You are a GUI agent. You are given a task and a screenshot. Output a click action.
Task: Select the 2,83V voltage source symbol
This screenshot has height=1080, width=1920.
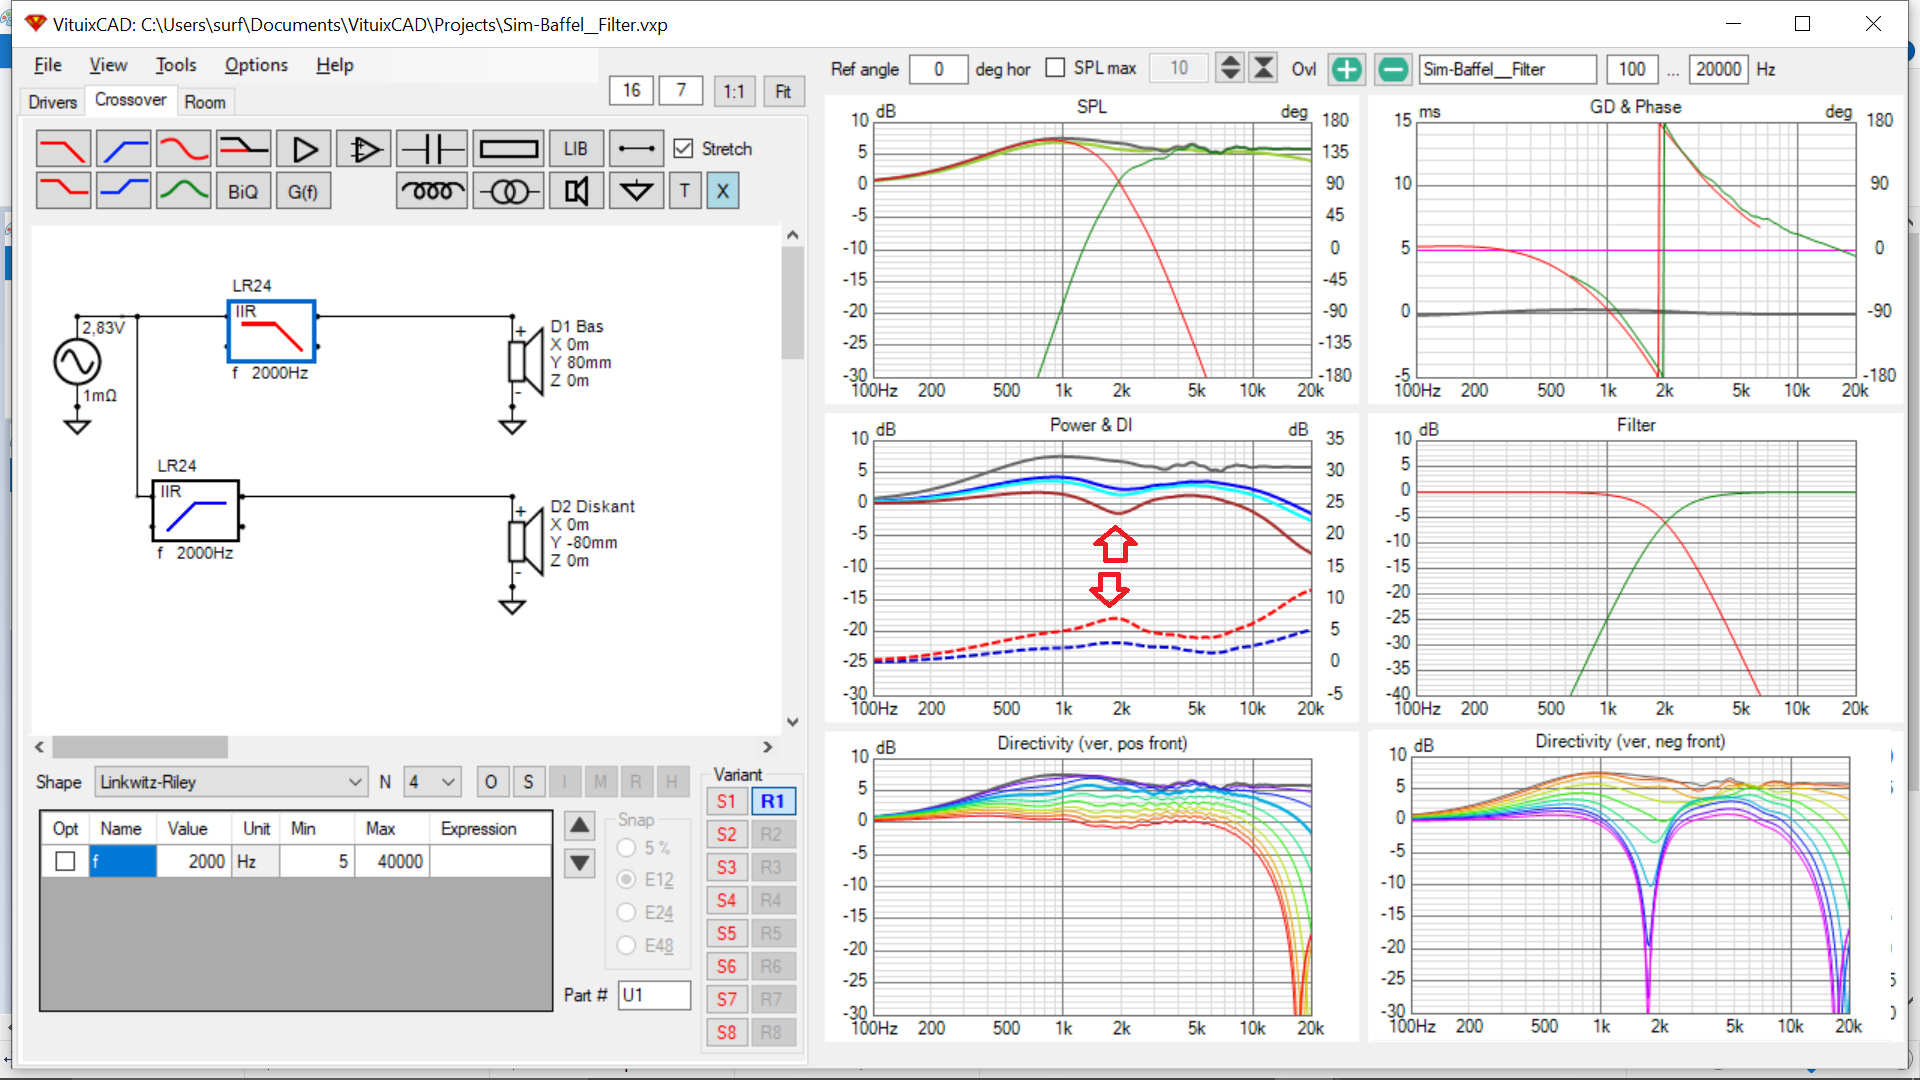click(x=77, y=362)
